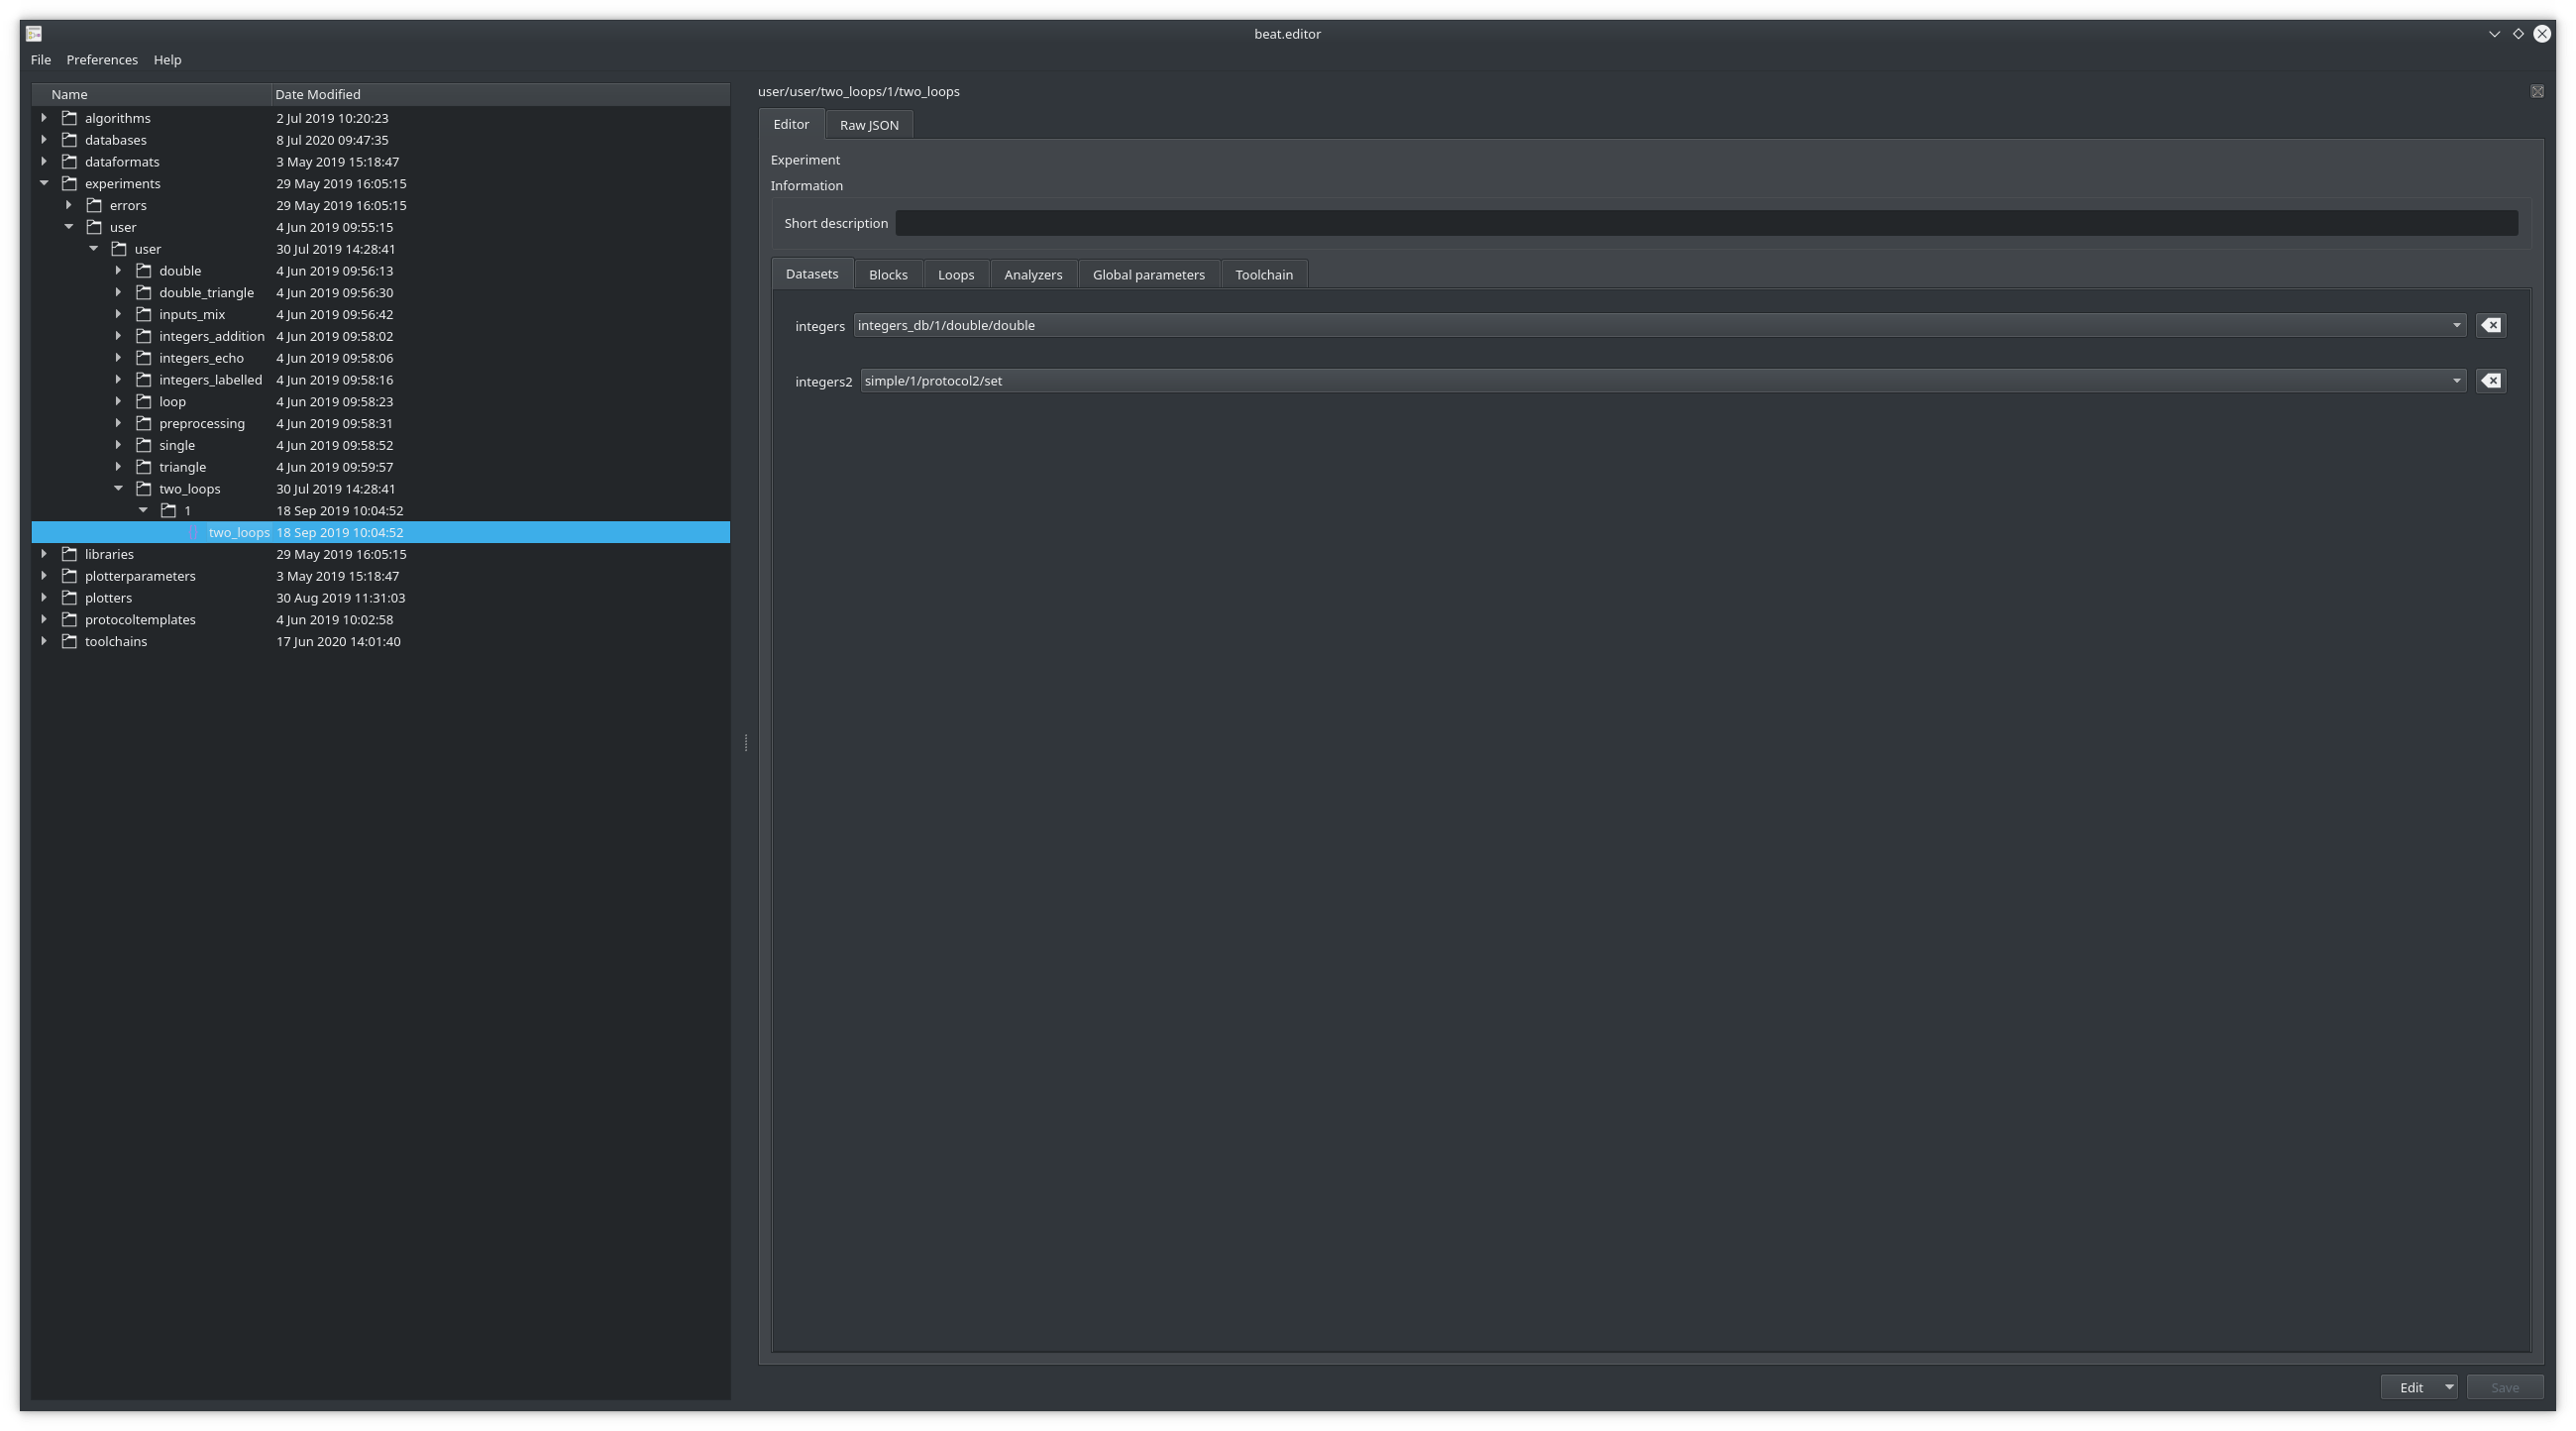This screenshot has width=2576, height=1431.
Task: Open the integers2 dataset dropdown
Action: tap(2458, 380)
